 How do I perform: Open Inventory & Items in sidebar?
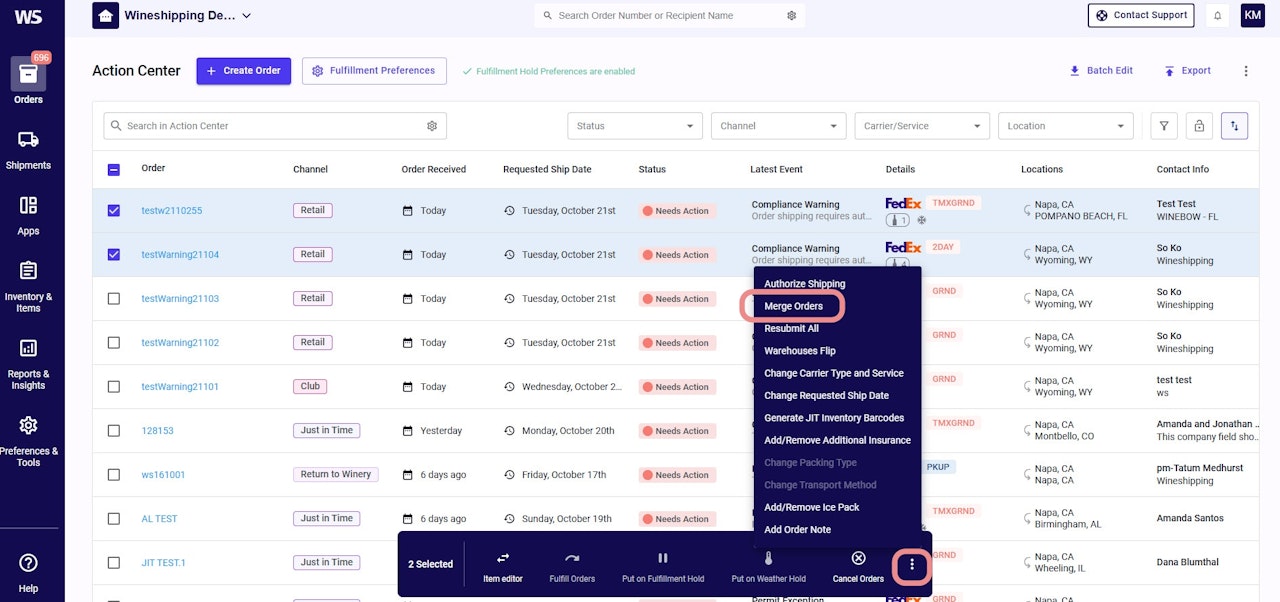28,286
